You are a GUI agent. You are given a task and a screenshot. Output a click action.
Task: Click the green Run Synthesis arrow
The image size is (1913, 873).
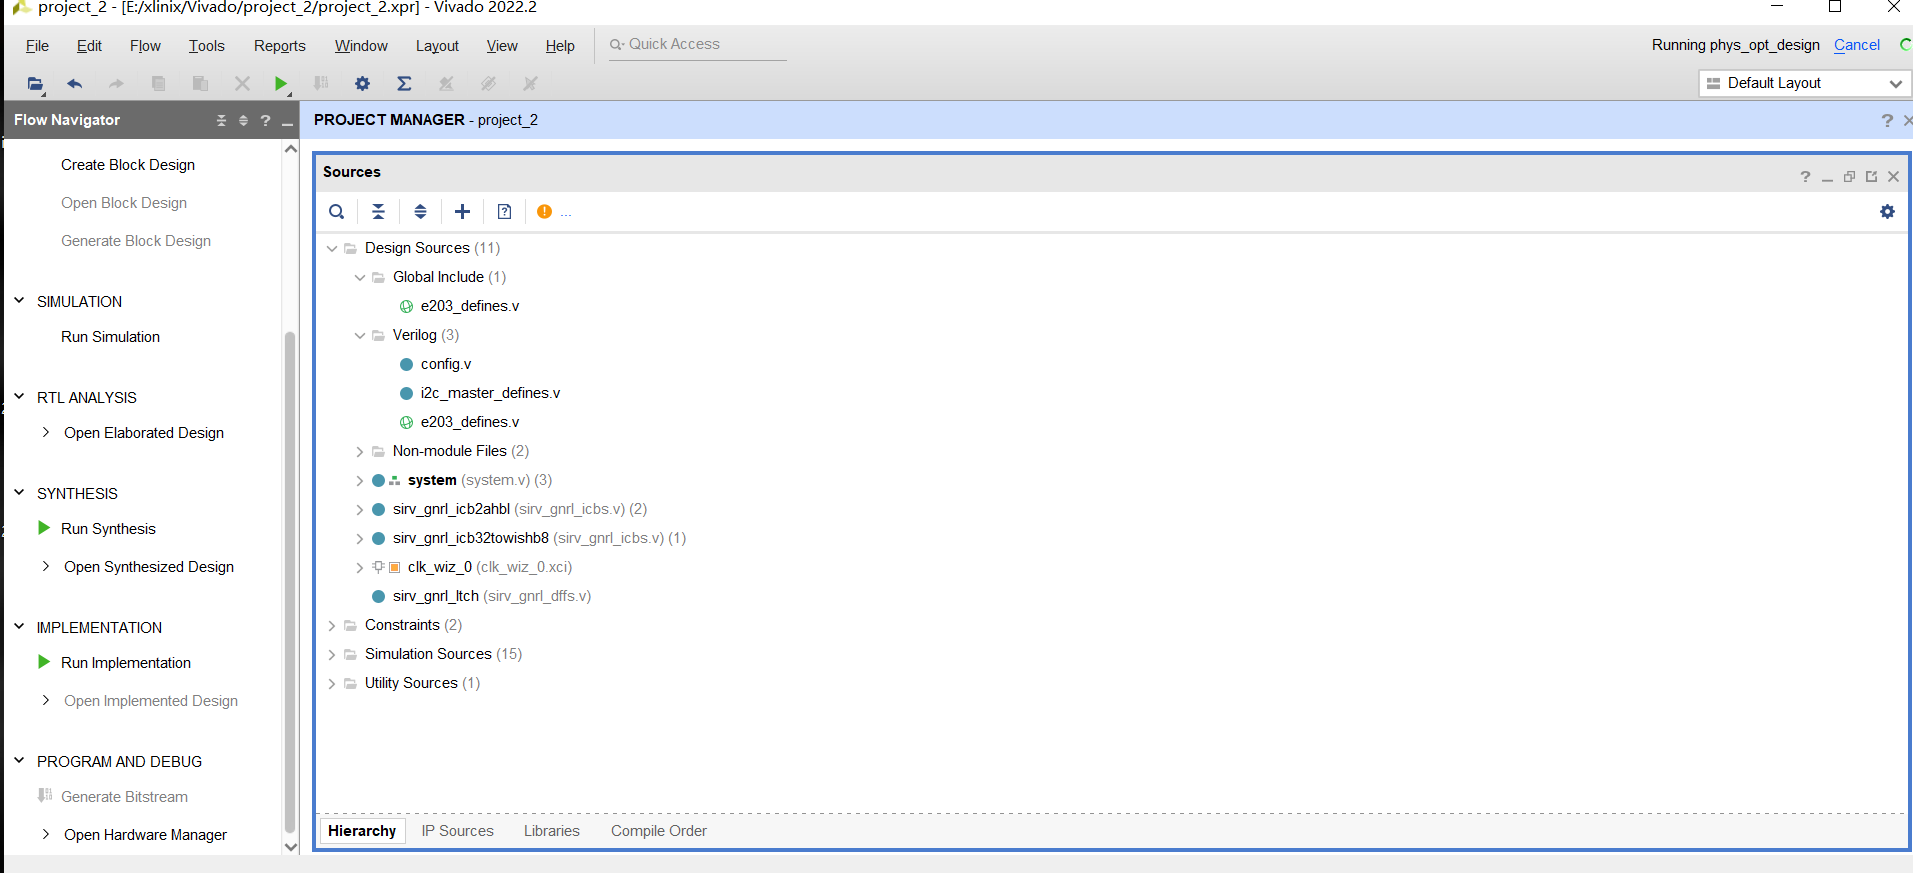click(x=44, y=528)
